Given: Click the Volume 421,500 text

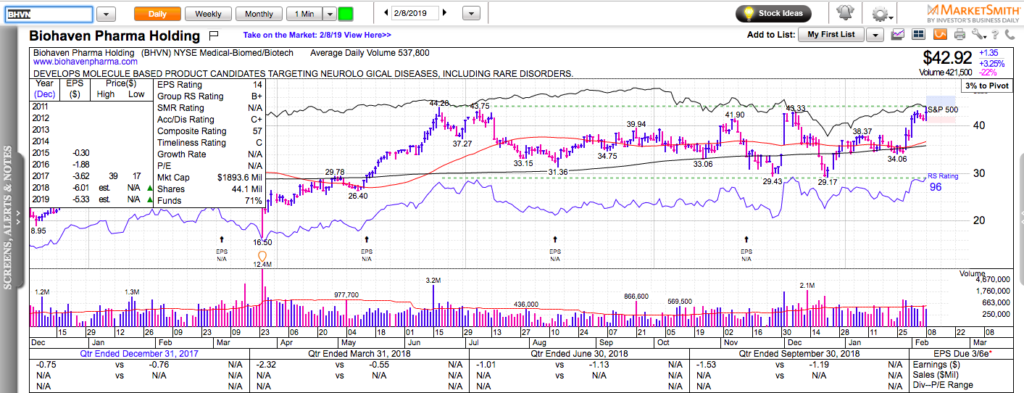Looking at the screenshot, I should (x=945, y=72).
